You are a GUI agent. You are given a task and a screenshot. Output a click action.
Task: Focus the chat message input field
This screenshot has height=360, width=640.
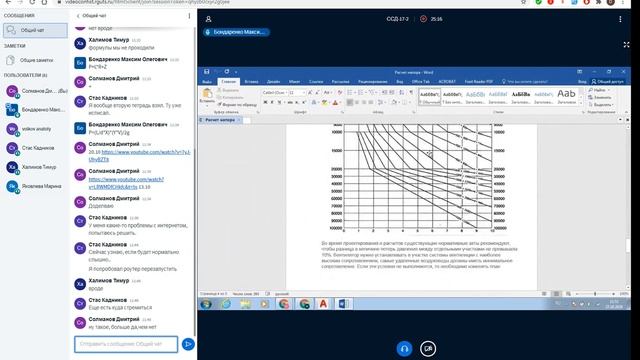(x=126, y=344)
